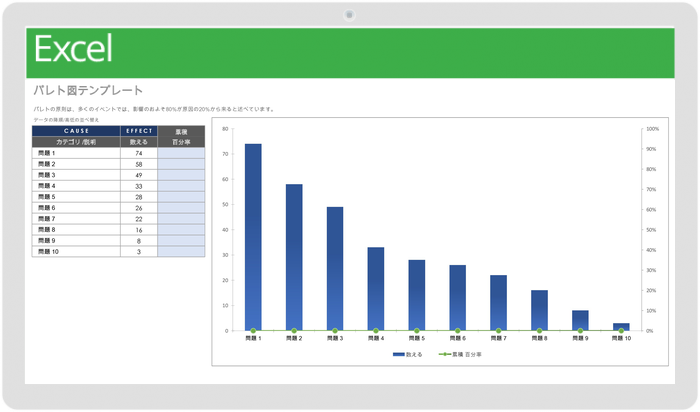Select the 問題 9 bar in the chart
This screenshot has width=700, height=412.
click(580, 320)
